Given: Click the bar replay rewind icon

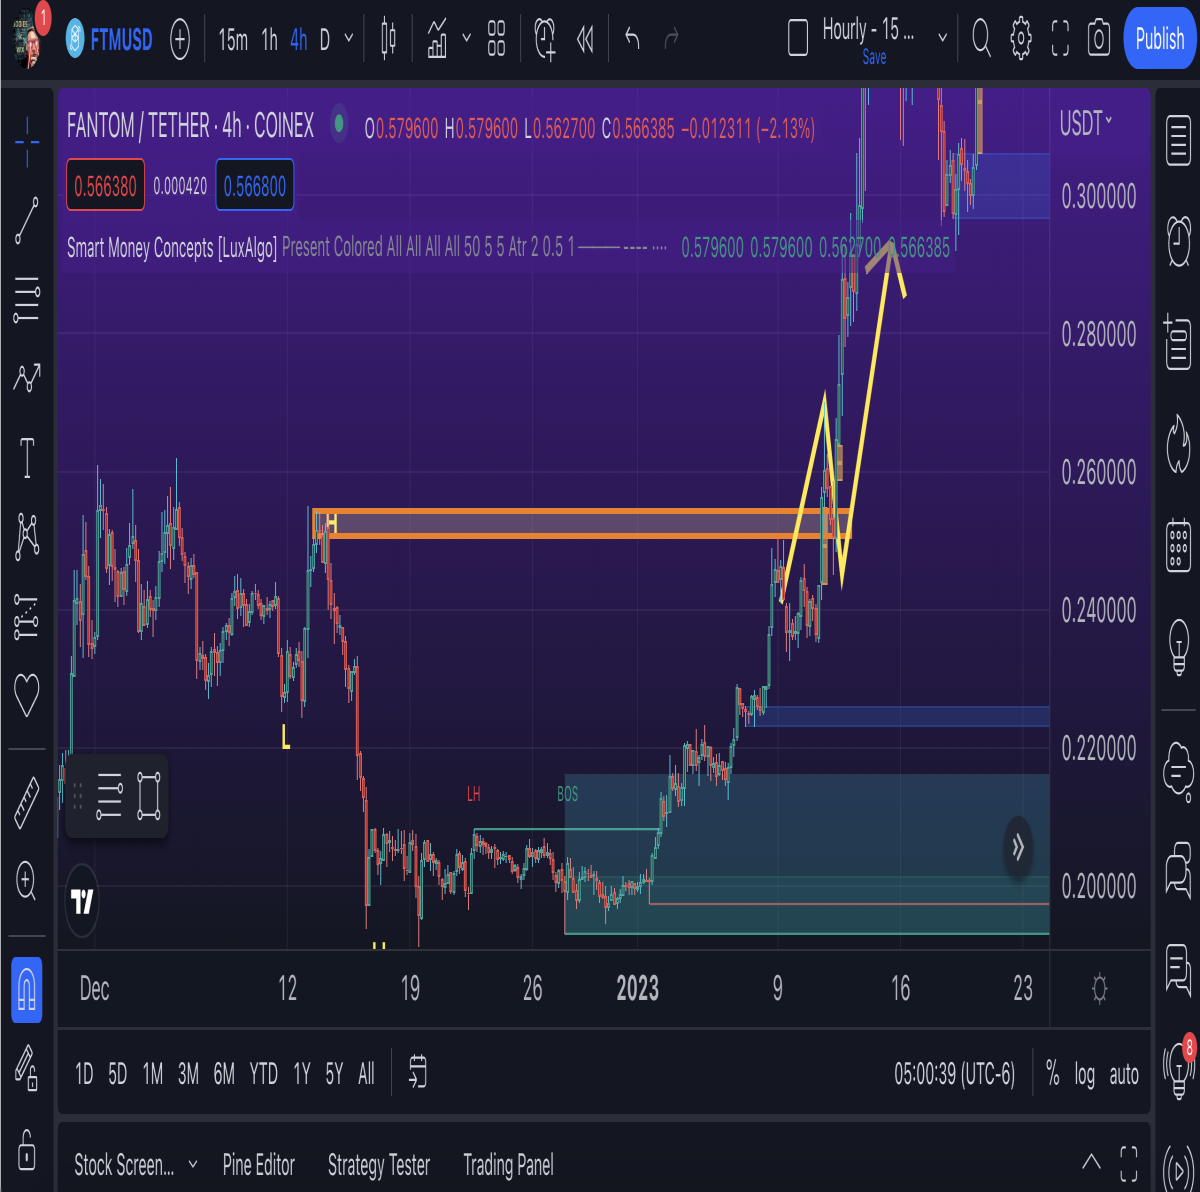Looking at the screenshot, I should [586, 40].
